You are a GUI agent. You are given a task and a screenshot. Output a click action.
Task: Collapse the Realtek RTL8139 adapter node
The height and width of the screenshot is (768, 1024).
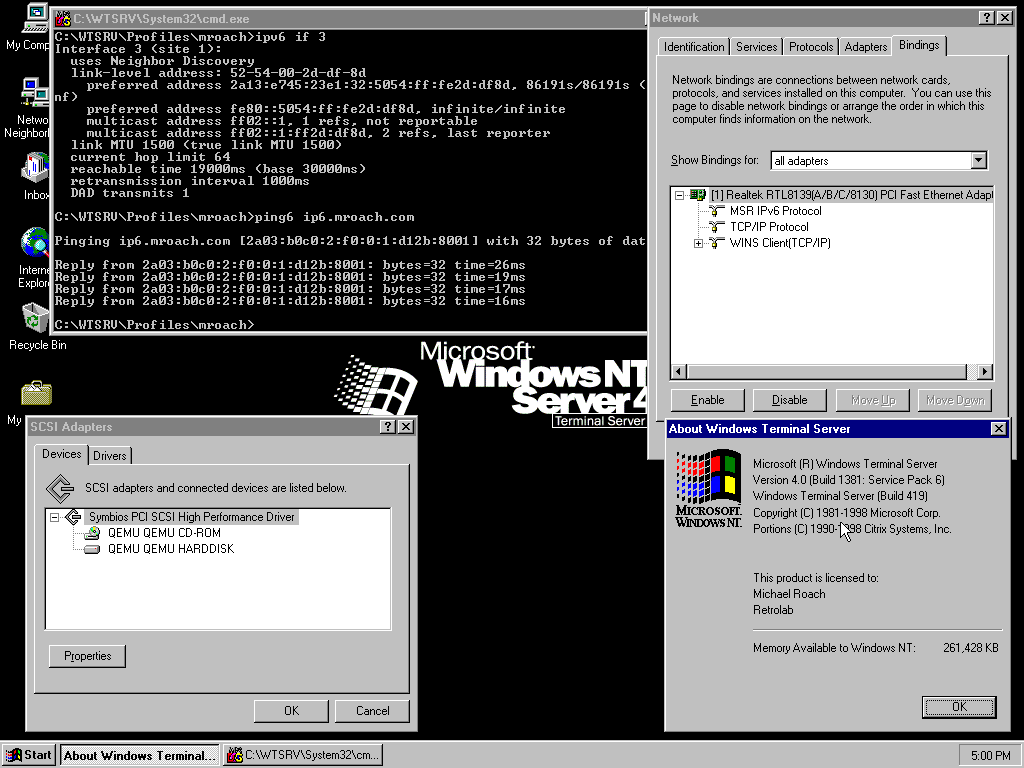(x=679, y=195)
